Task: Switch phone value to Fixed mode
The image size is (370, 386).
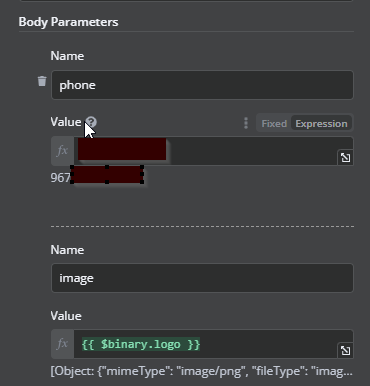Action: tap(274, 124)
